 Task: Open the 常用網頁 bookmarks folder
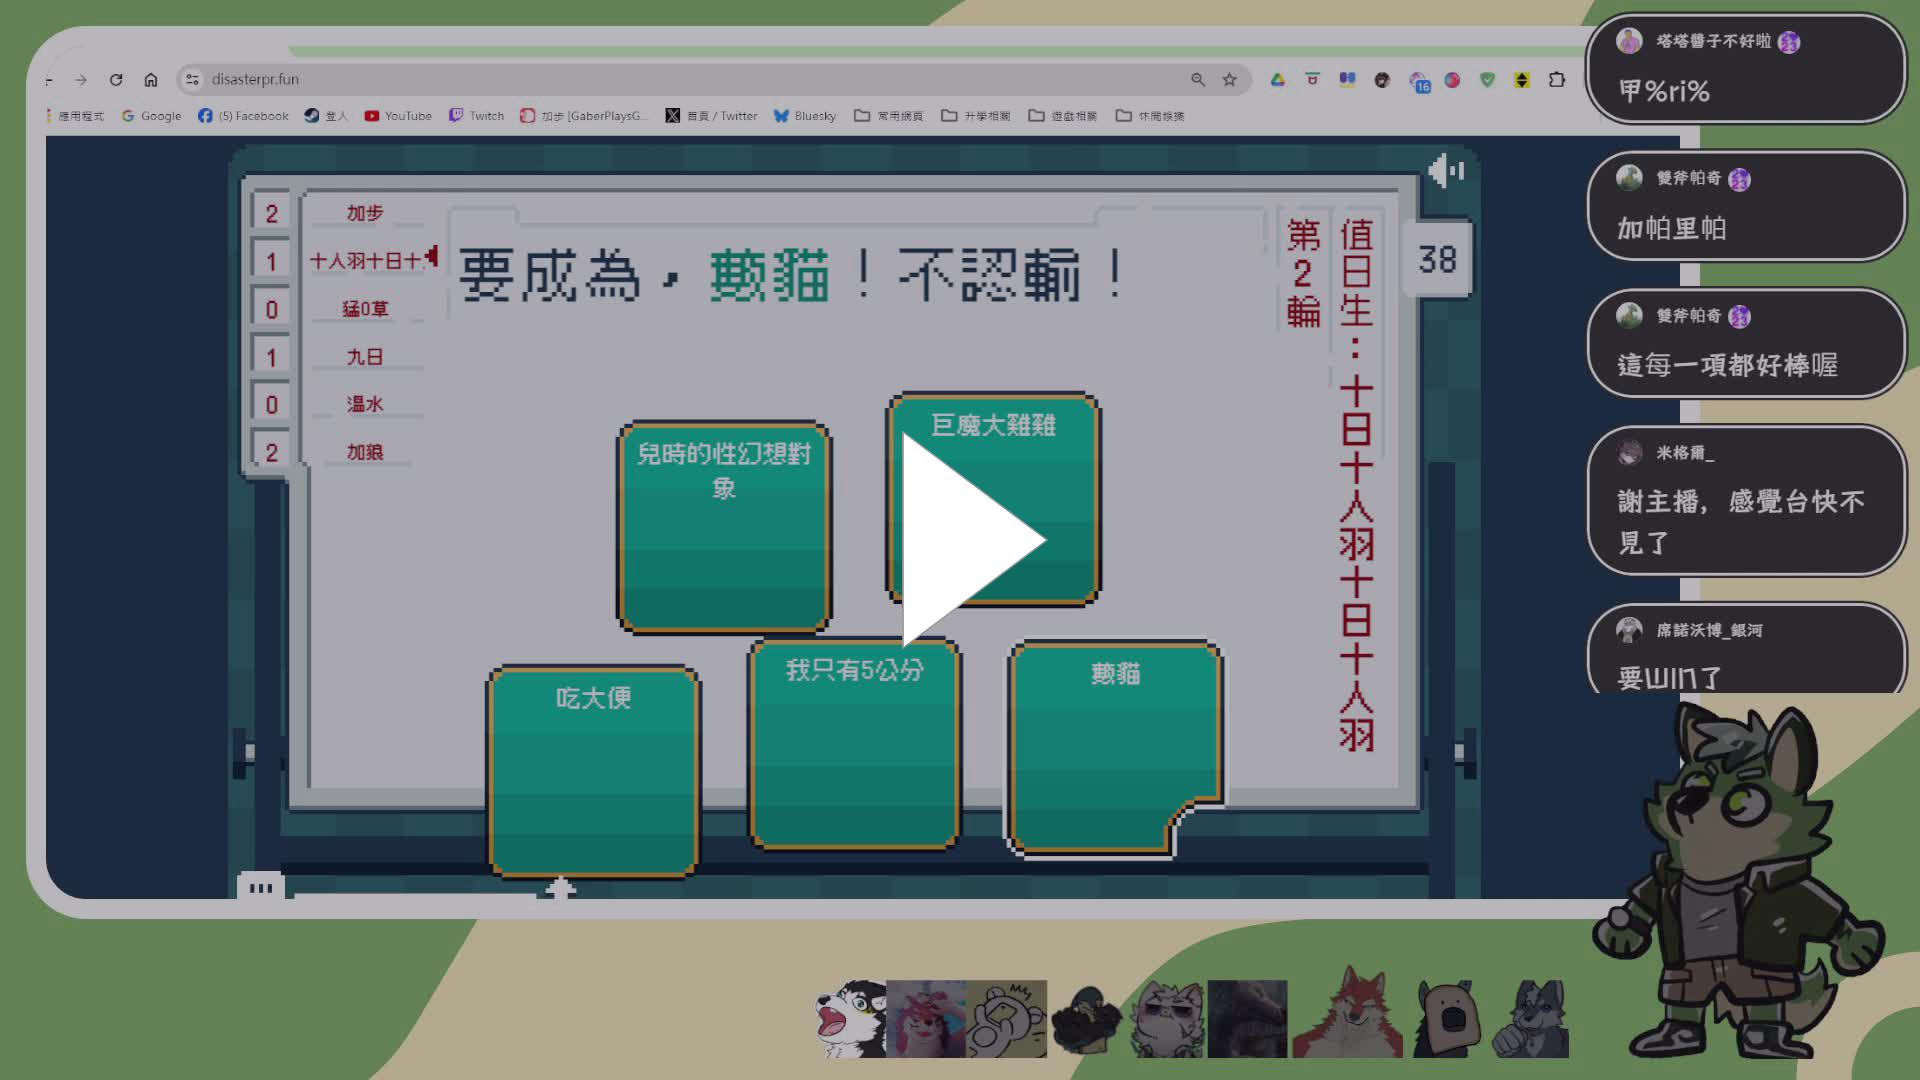[x=888, y=116]
